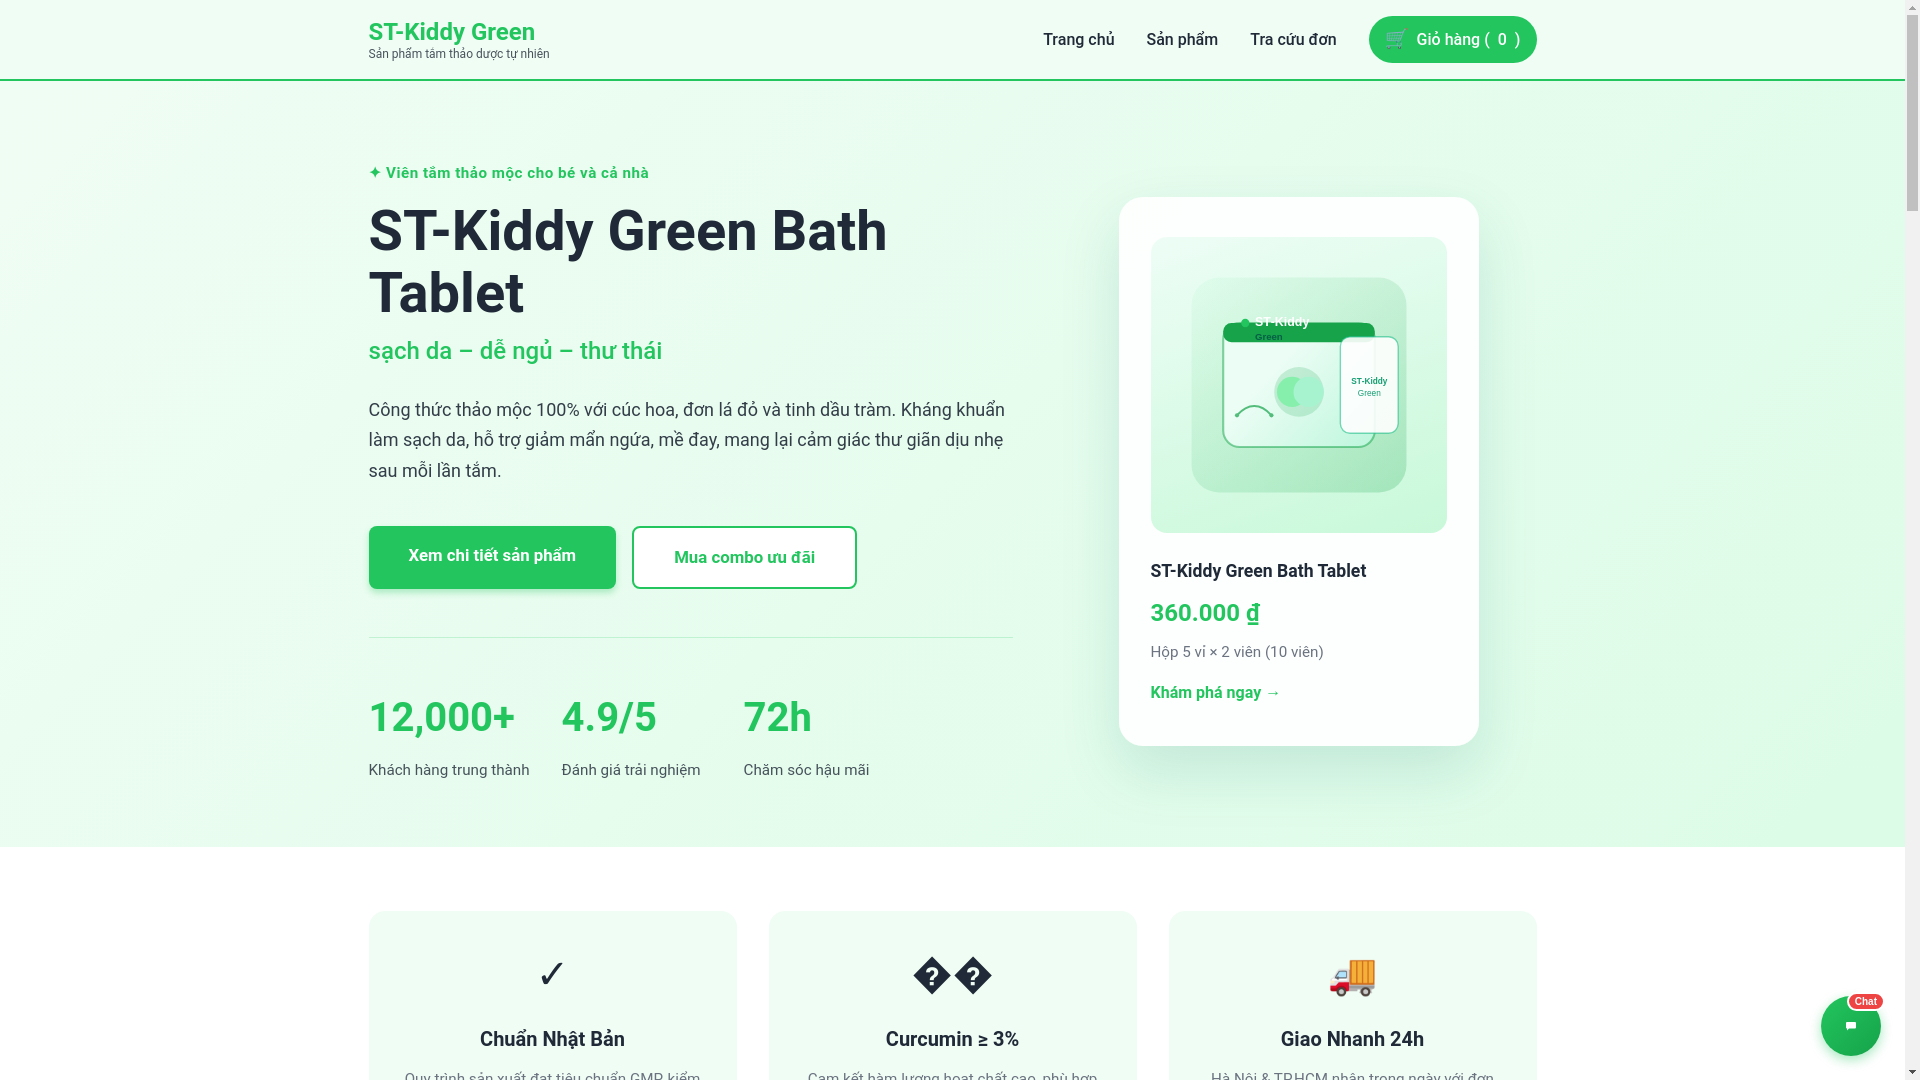The height and width of the screenshot is (1080, 1920).
Task: Click Xem chi tiết sản phẩm button
Action: pos(492,557)
